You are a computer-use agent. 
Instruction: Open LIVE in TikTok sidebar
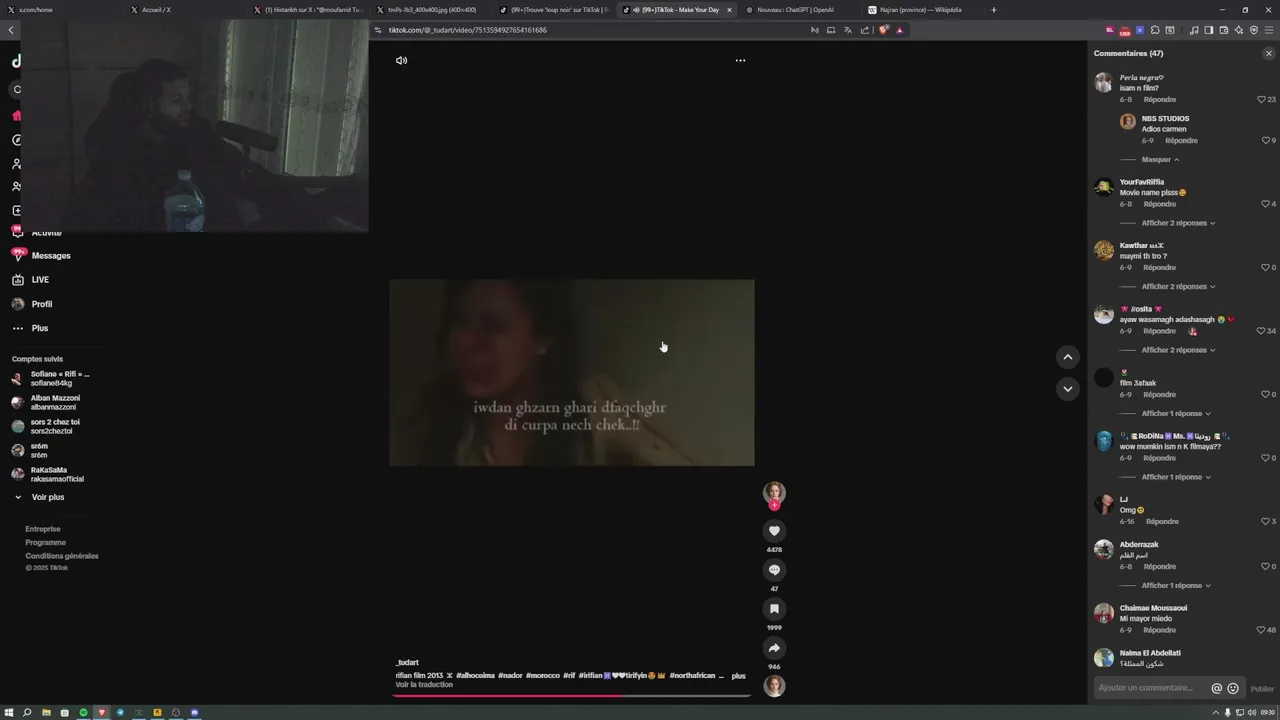[40, 280]
